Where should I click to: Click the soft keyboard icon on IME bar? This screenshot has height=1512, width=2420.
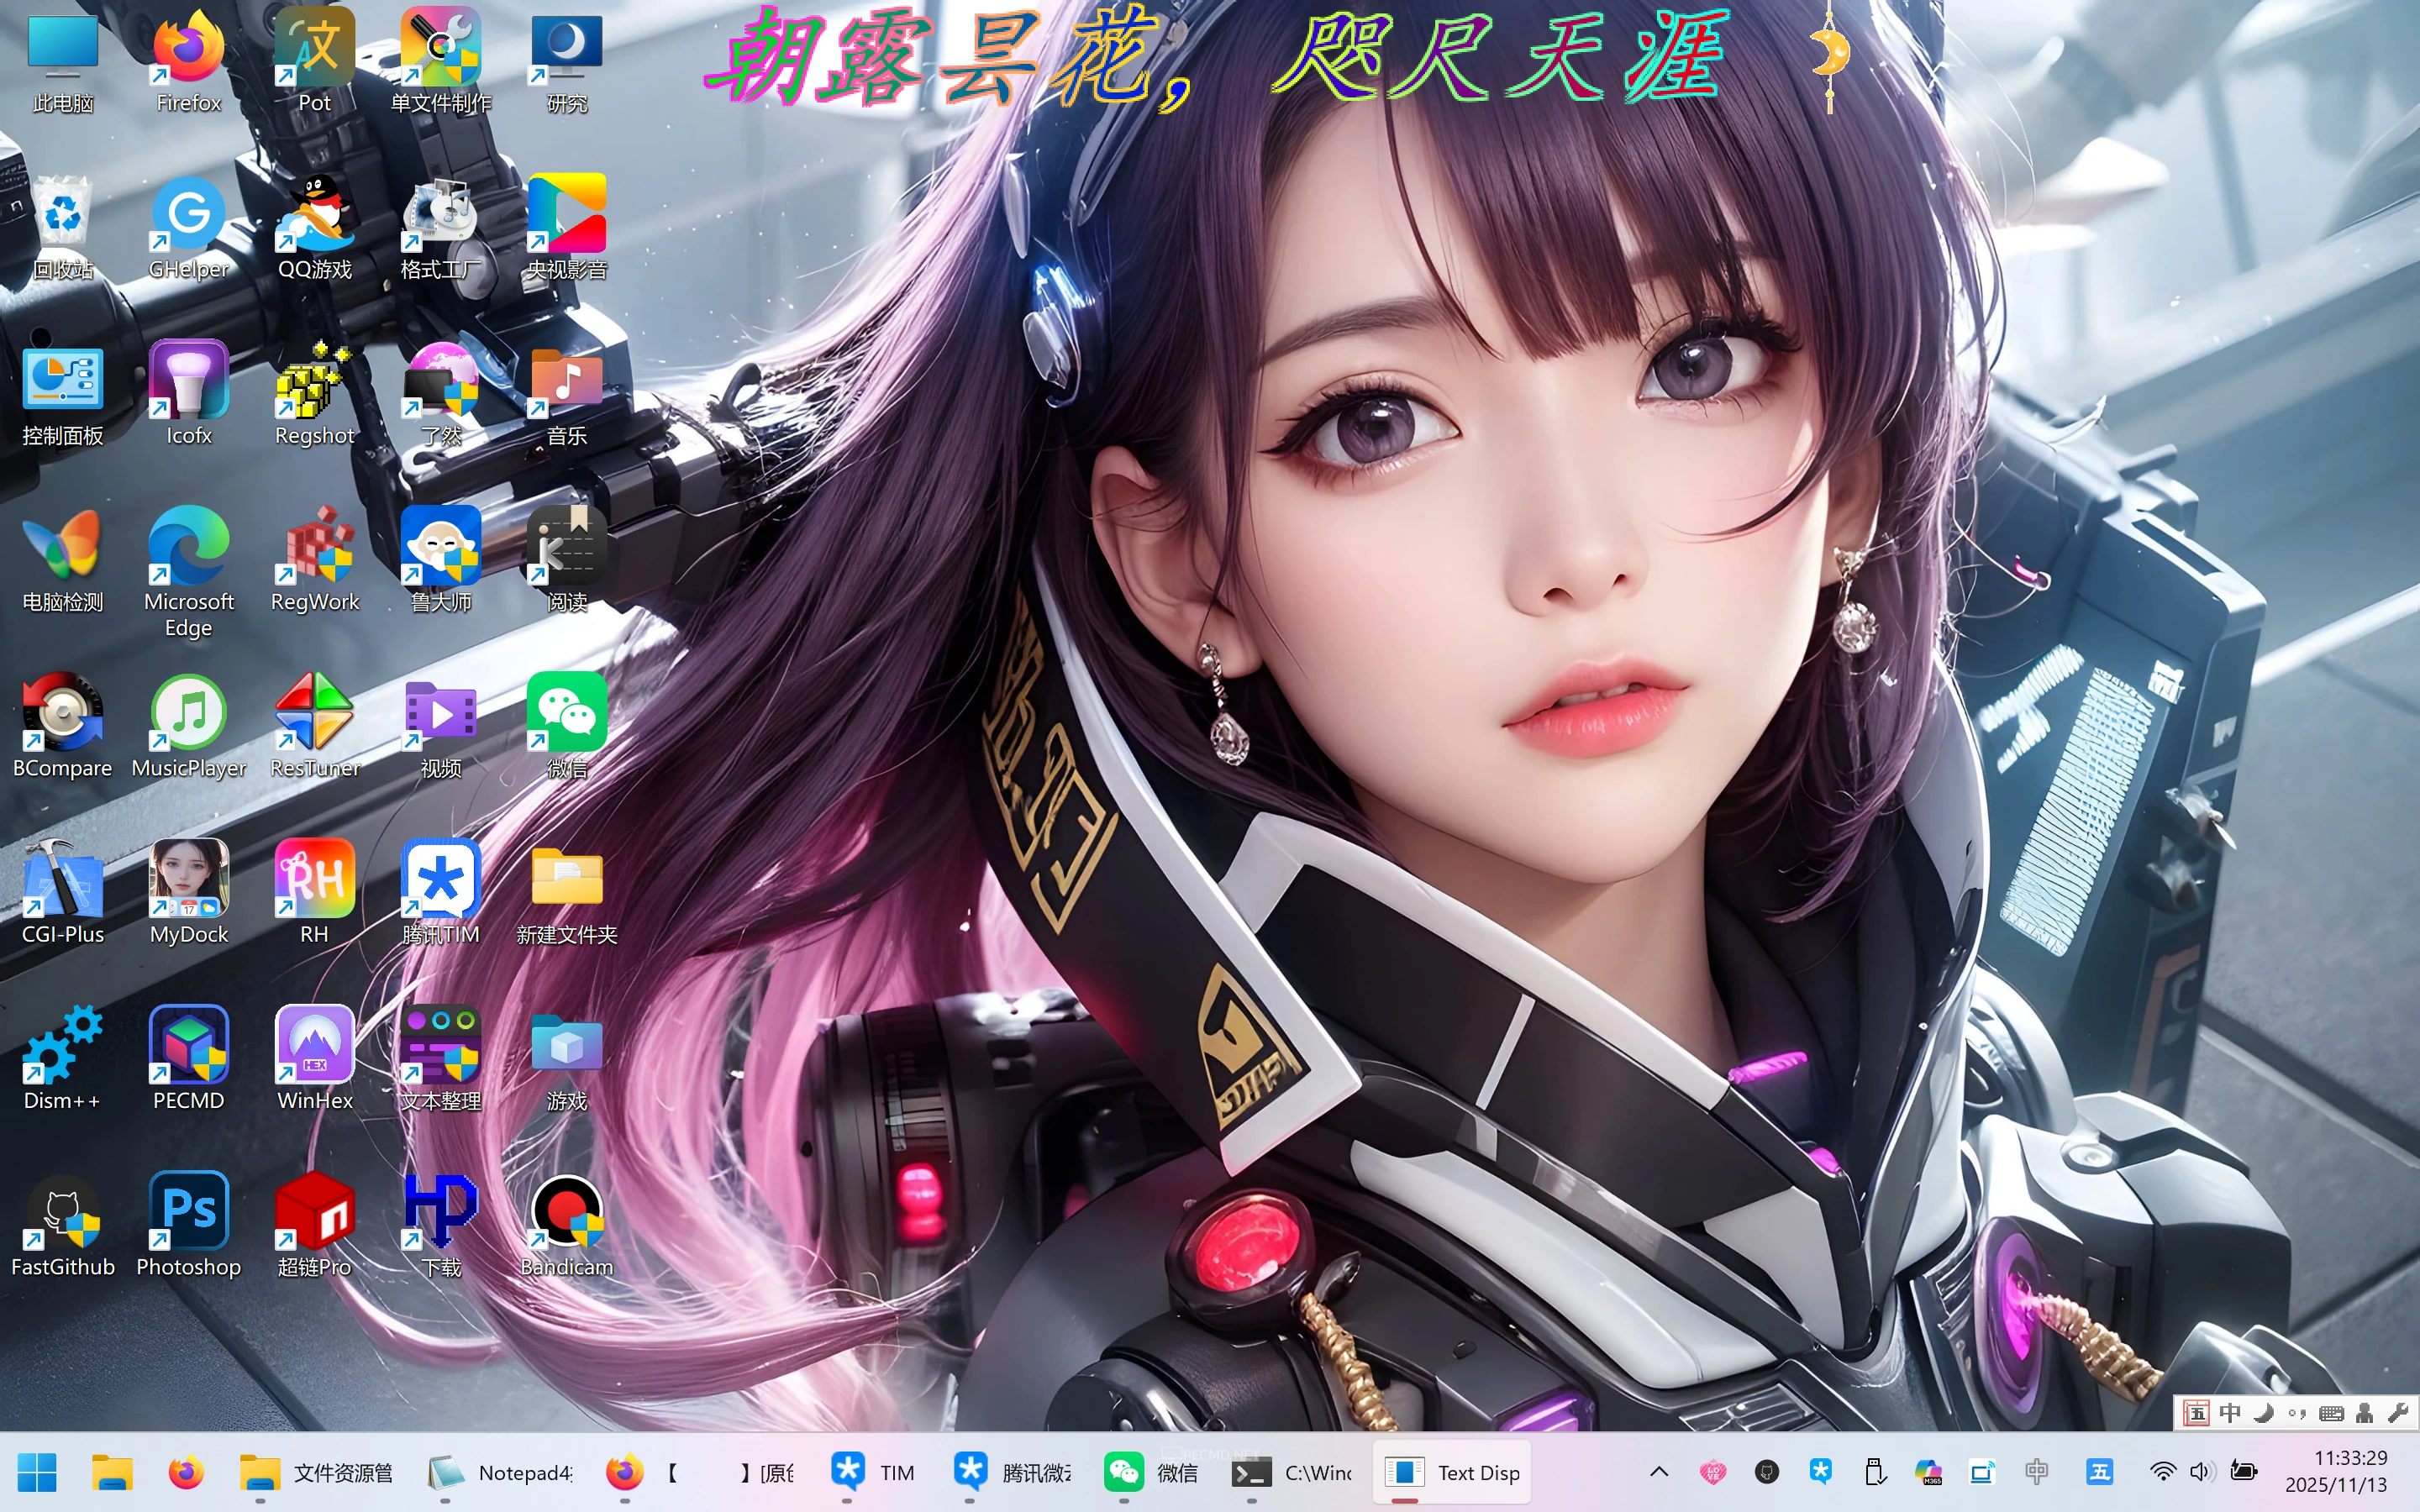pos(2331,1413)
